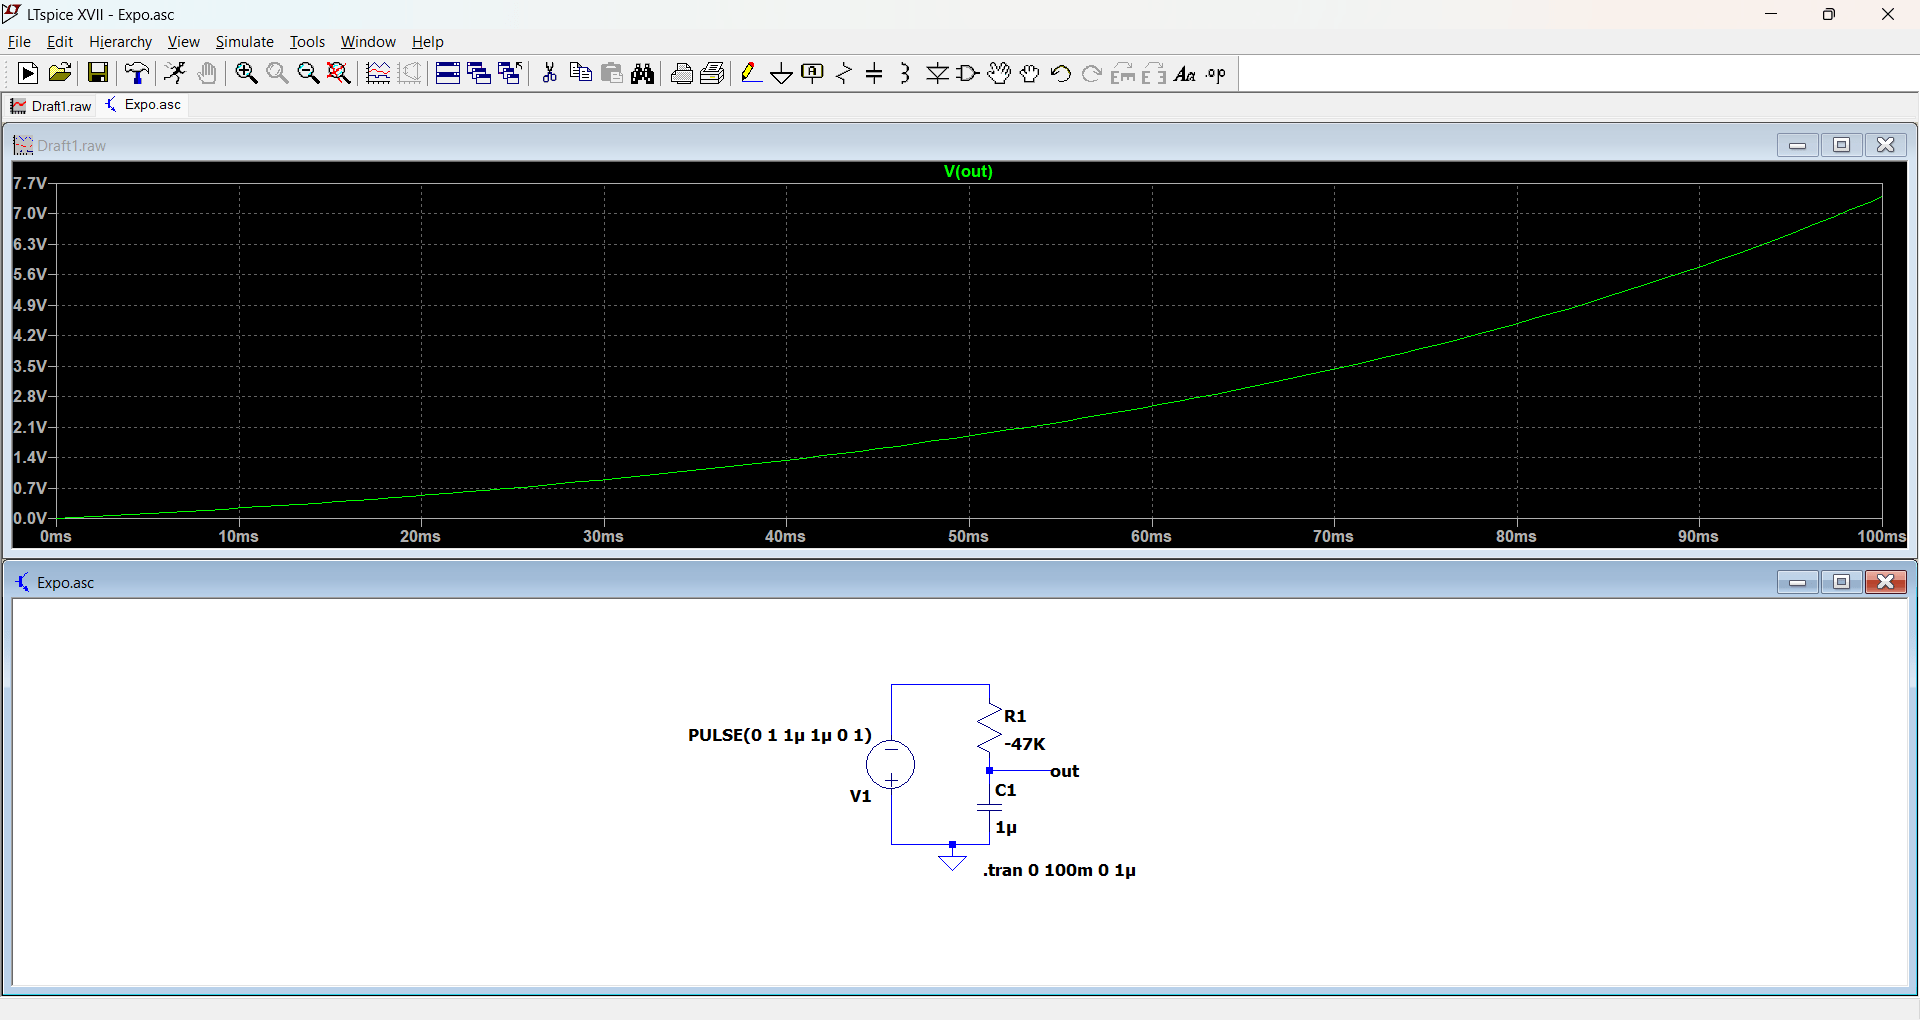This screenshot has height=1020, width=1920.
Task: Place a Label Net tool
Action: [x=813, y=73]
